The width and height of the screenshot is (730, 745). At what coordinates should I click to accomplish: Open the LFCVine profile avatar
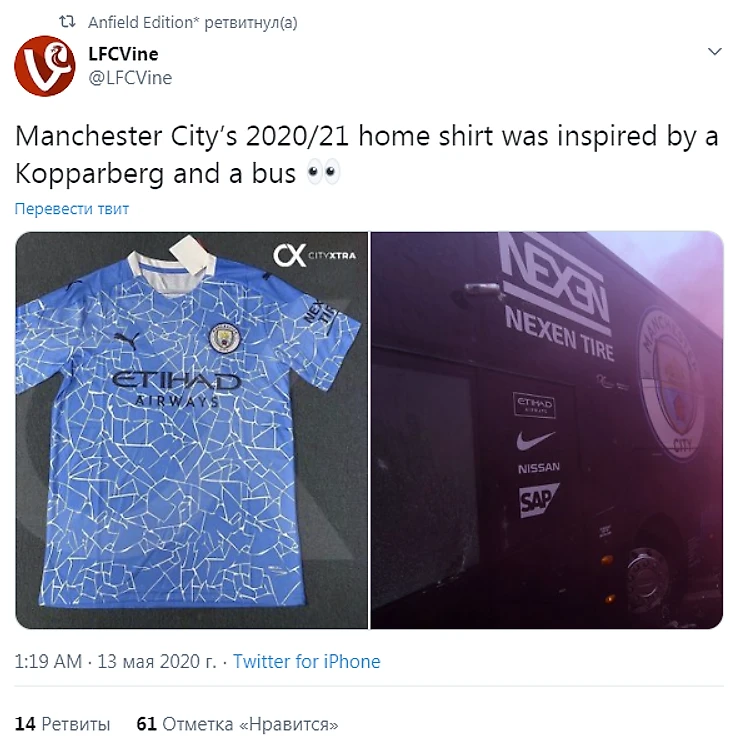(x=45, y=66)
